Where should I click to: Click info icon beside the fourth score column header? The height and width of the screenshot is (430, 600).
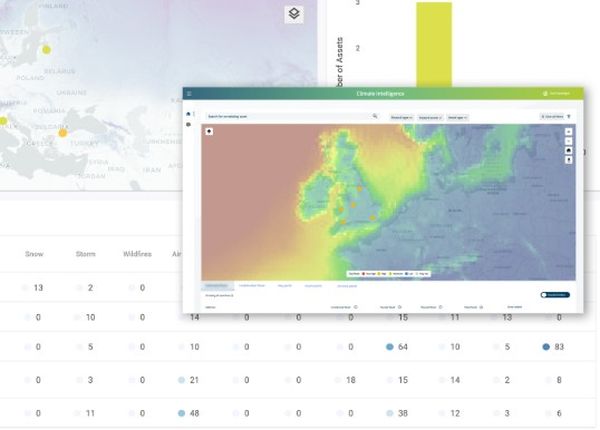coord(481,307)
